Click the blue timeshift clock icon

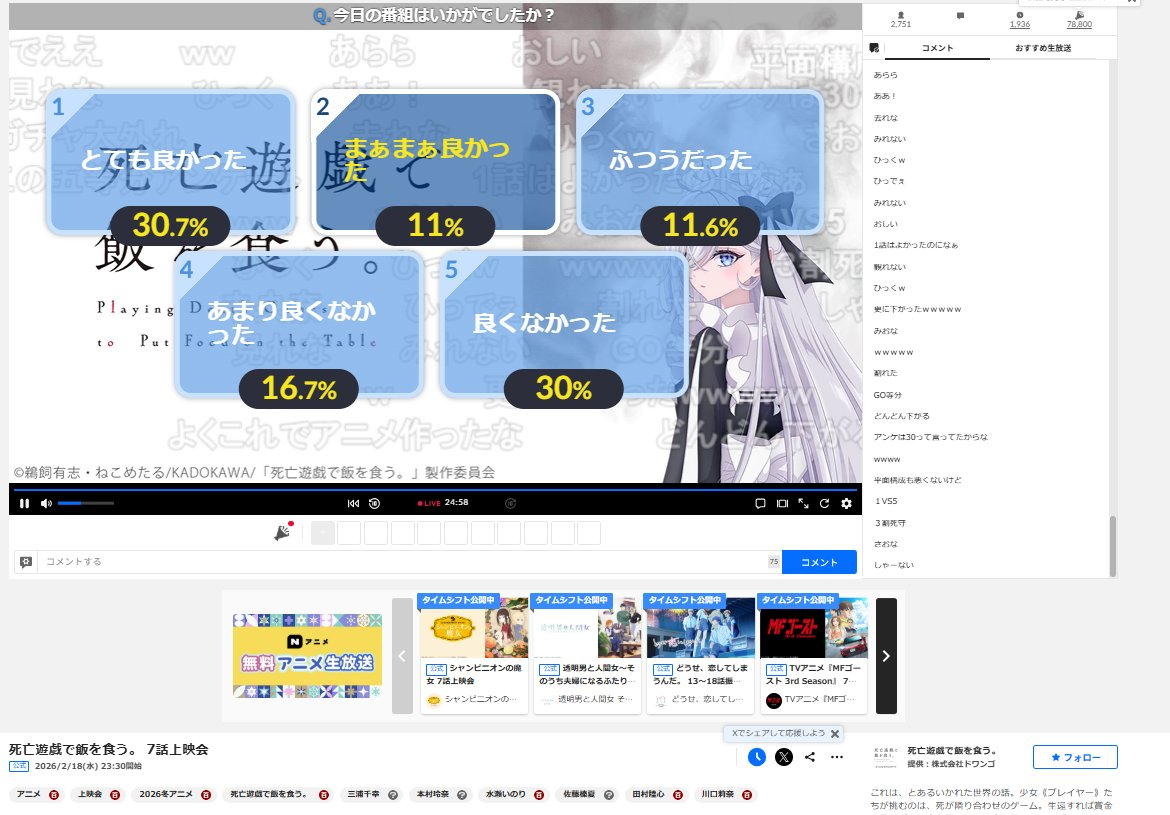(x=757, y=757)
